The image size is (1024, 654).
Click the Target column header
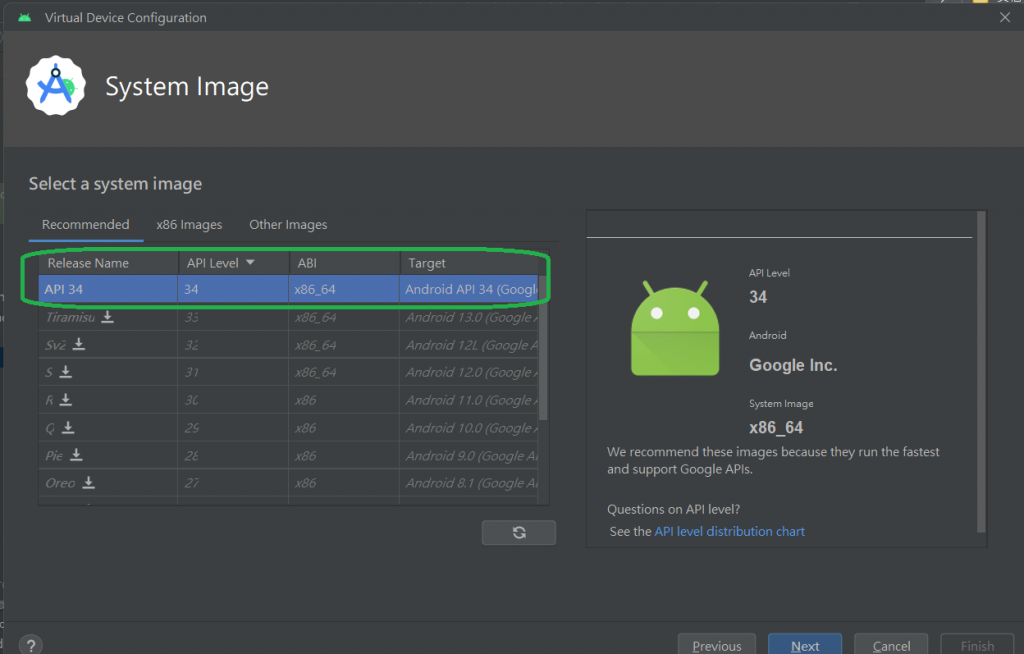(469, 263)
